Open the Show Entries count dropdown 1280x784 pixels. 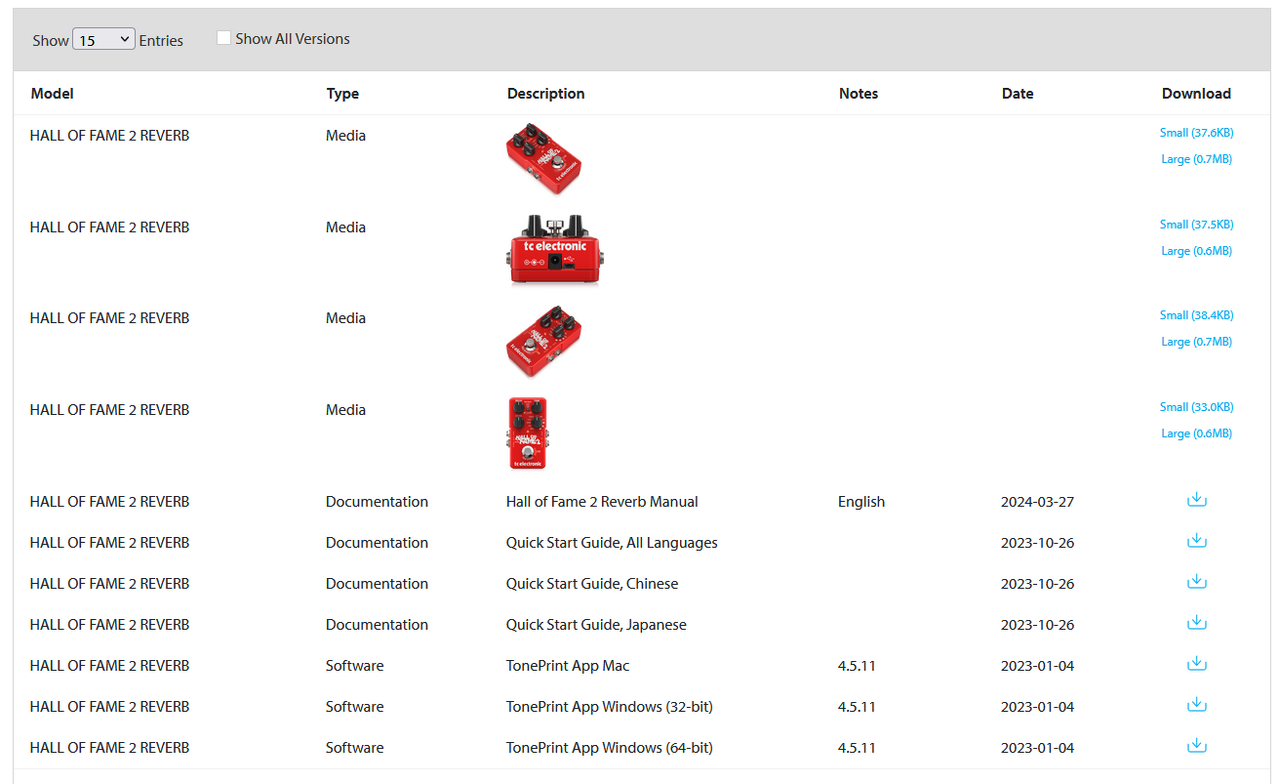pos(104,40)
